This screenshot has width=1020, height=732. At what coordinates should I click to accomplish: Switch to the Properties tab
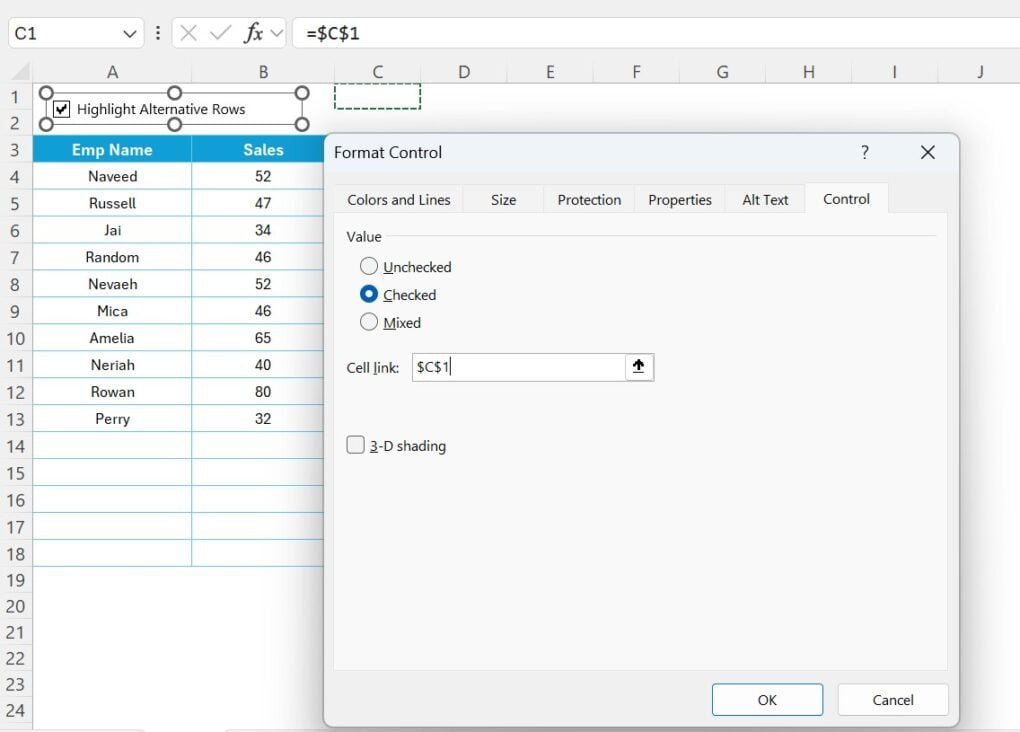[679, 199]
